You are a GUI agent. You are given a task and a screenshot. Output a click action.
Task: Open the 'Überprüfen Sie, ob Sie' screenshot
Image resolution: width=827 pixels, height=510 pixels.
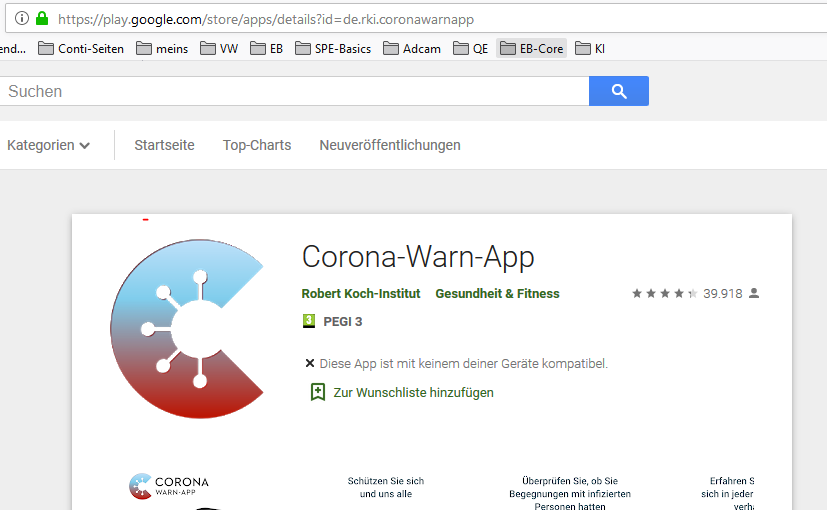(x=570, y=493)
